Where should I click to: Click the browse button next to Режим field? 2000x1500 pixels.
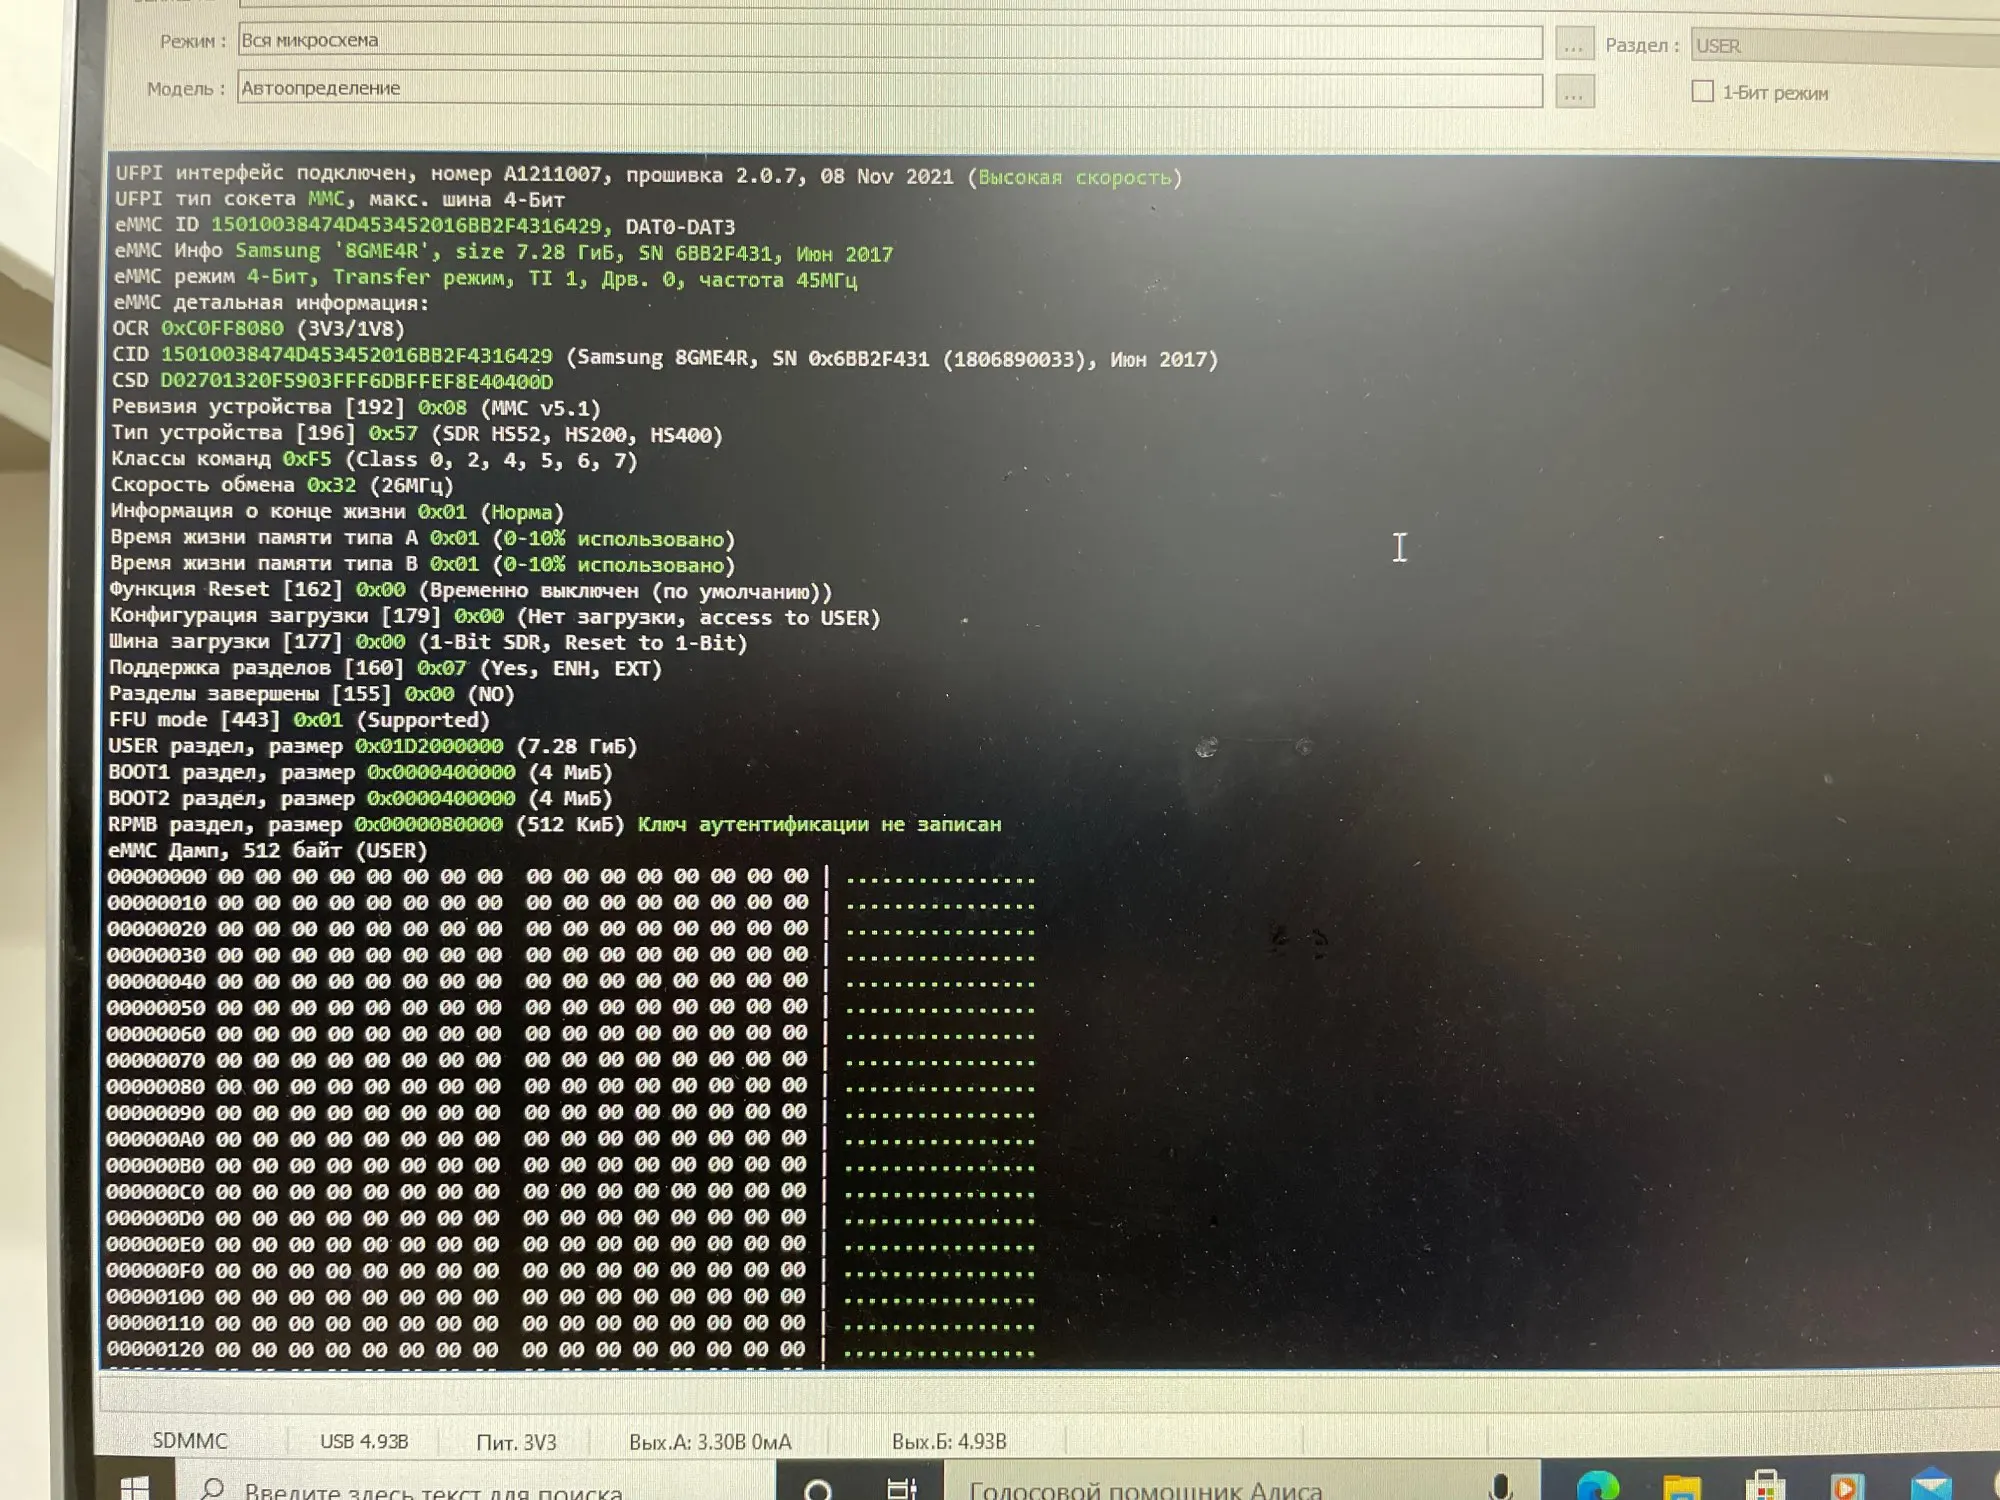[x=1574, y=45]
